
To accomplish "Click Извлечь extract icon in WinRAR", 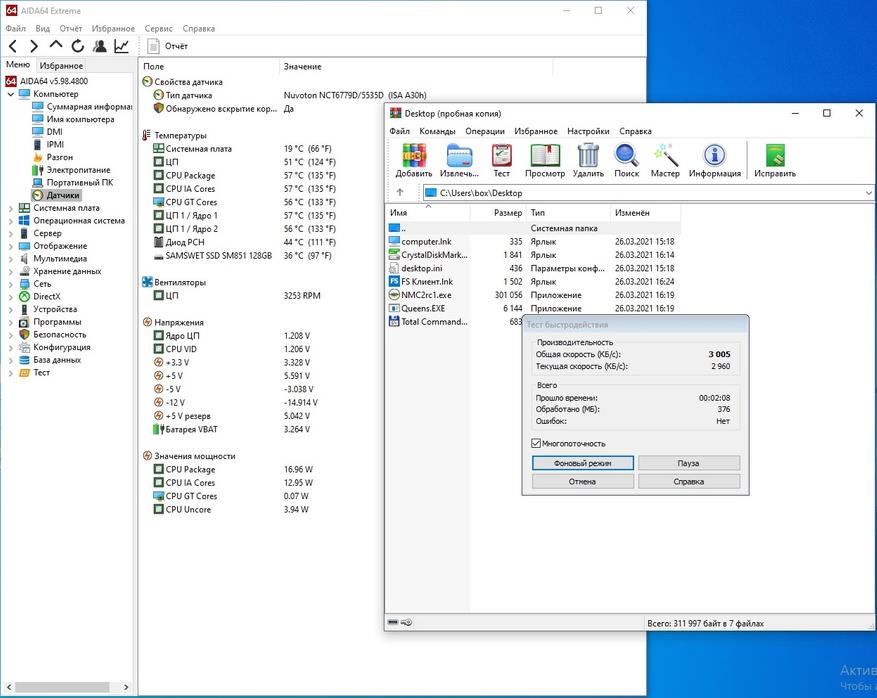I will click(x=459, y=160).
